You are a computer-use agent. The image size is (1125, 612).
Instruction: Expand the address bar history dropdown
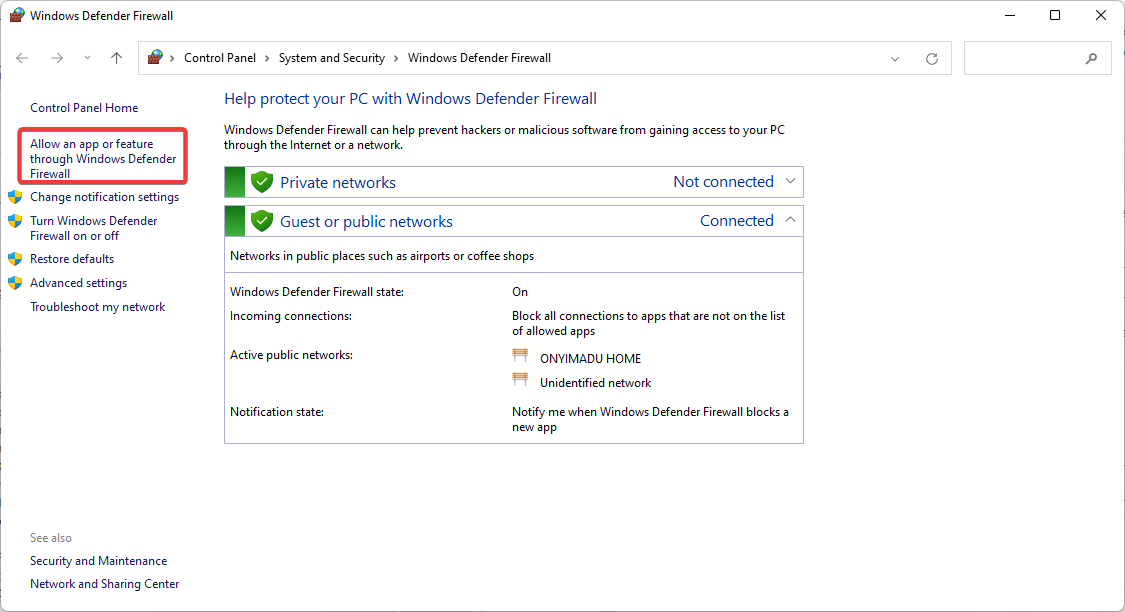(x=895, y=59)
